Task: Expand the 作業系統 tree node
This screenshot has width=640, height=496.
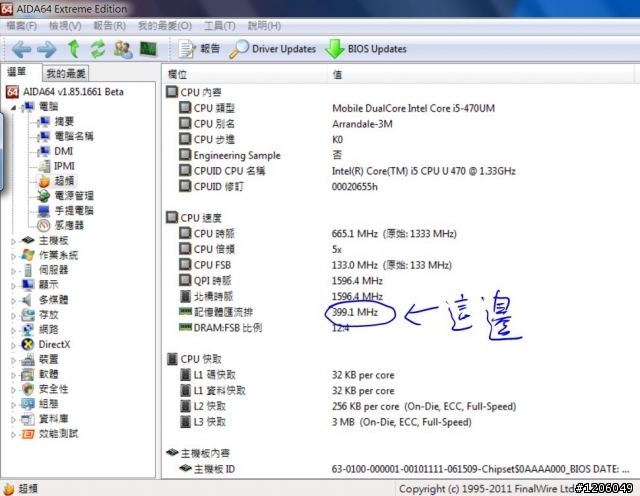Action: click(x=13, y=256)
